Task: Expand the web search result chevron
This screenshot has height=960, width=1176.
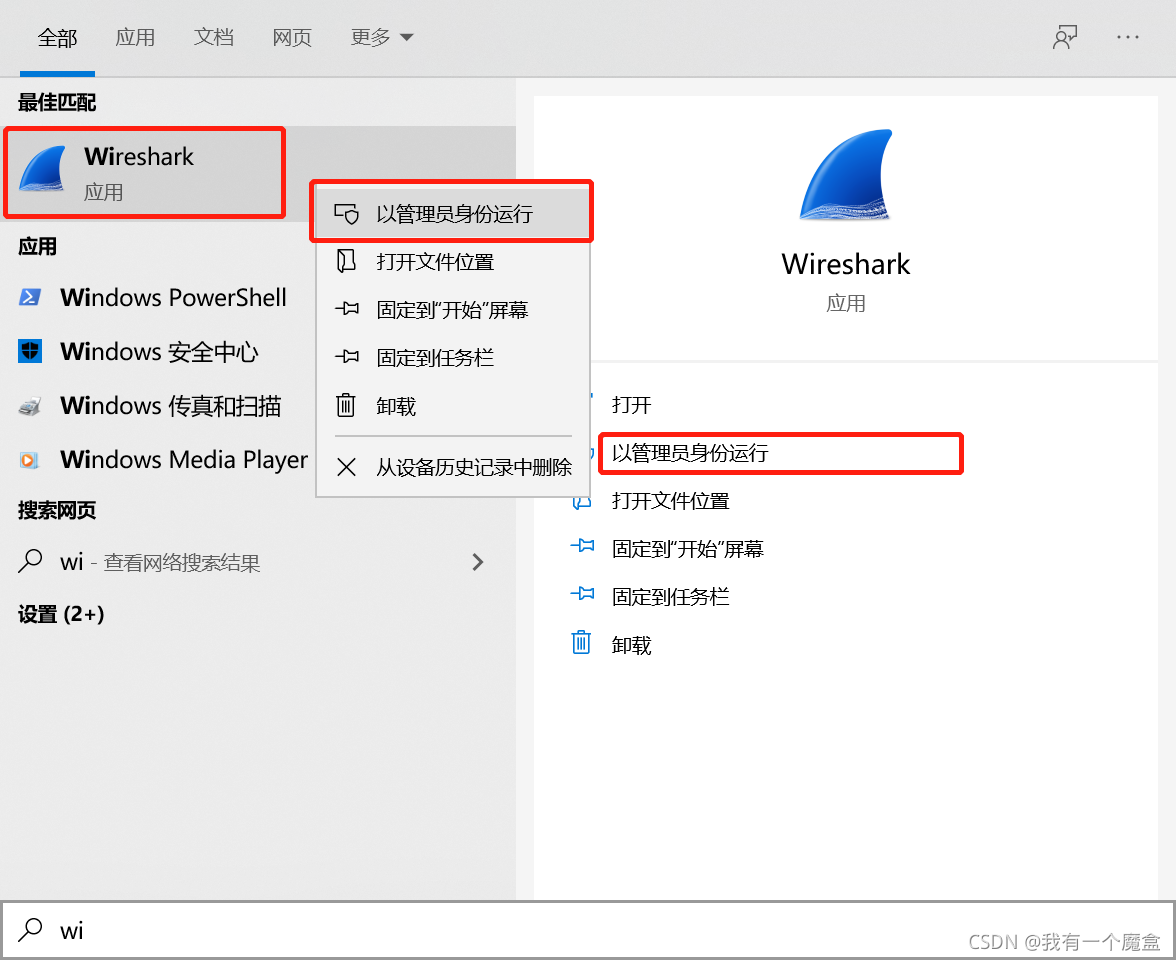Action: (478, 562)
